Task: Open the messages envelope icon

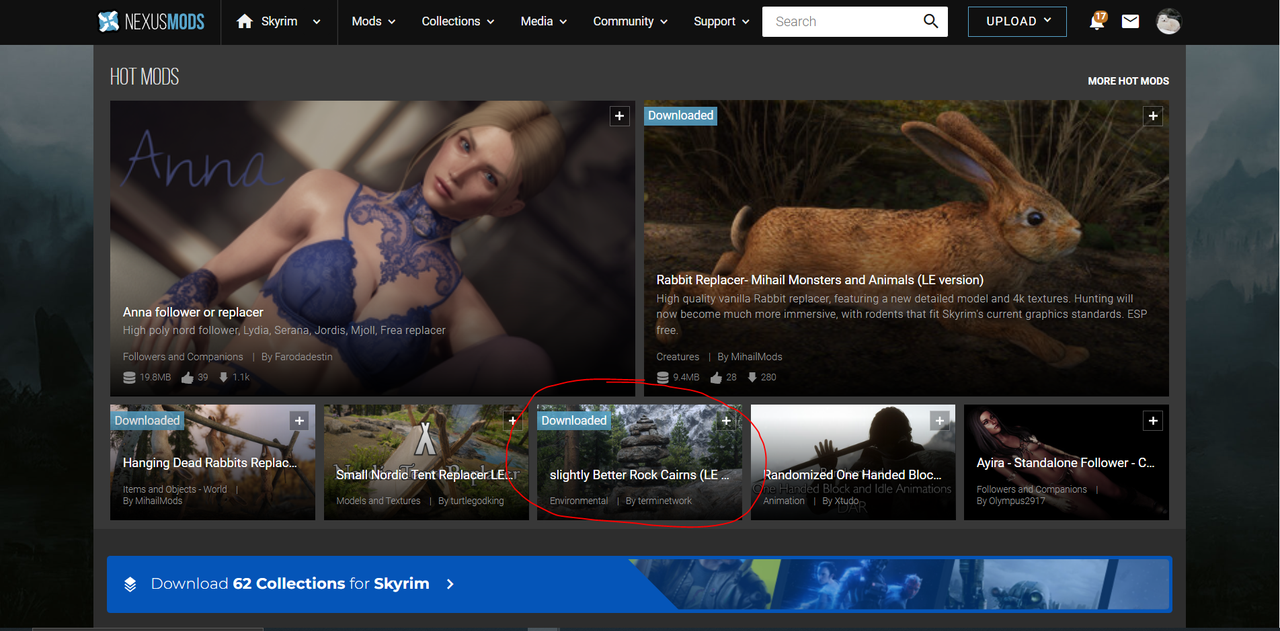Action: pyautogui.click(x=1130, y=21)
